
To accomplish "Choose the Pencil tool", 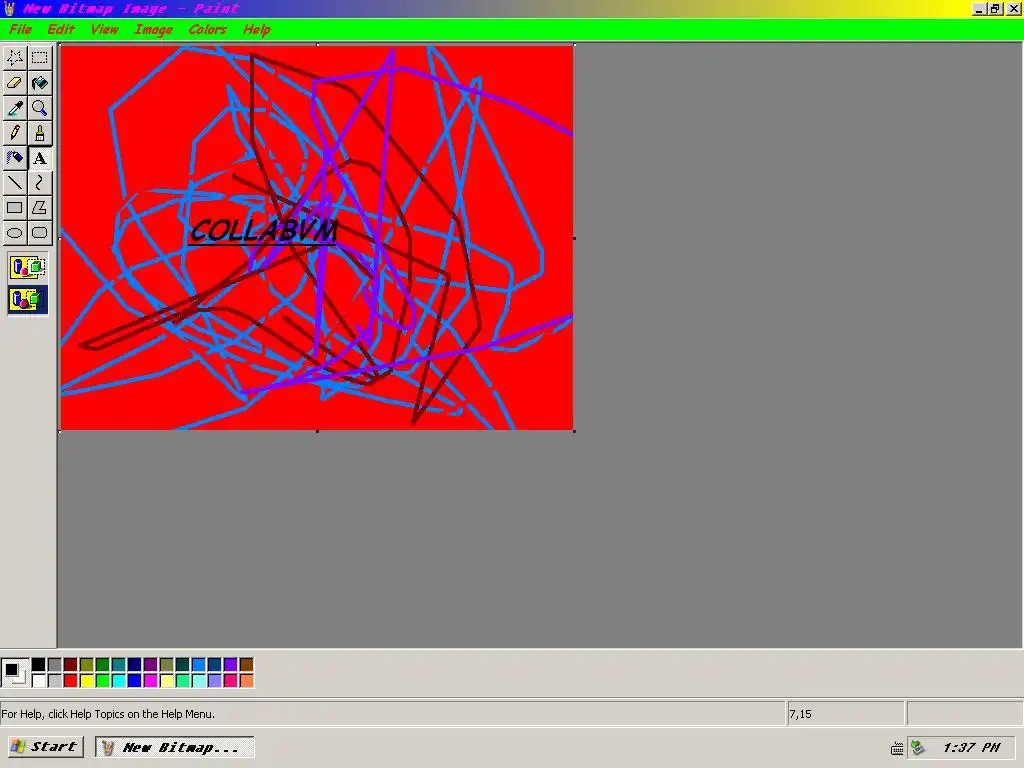I will tap(15, 133).
